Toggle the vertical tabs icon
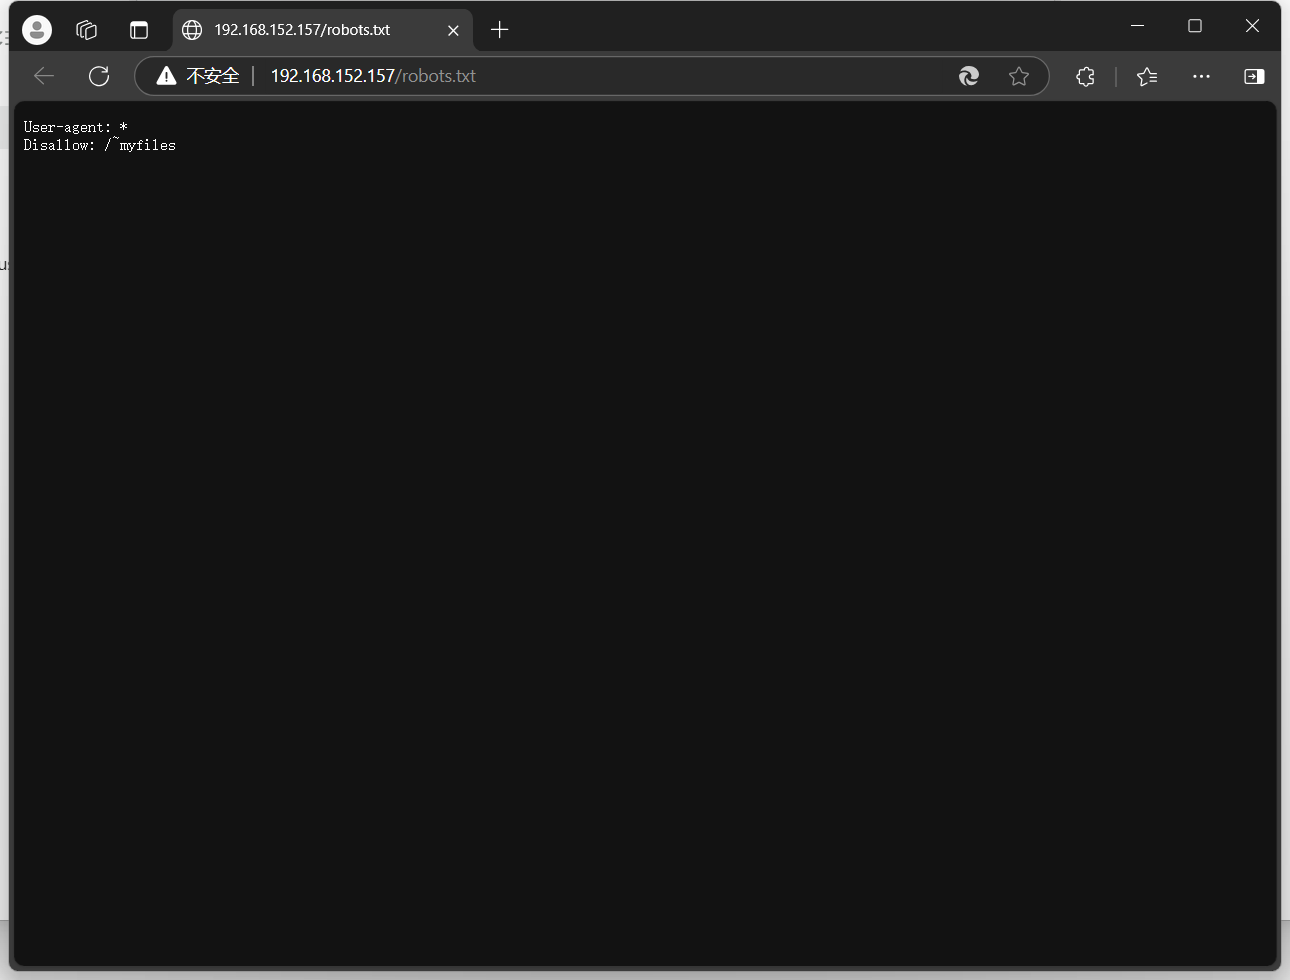Screen dimensions: 1290x980 pos(139,30)
